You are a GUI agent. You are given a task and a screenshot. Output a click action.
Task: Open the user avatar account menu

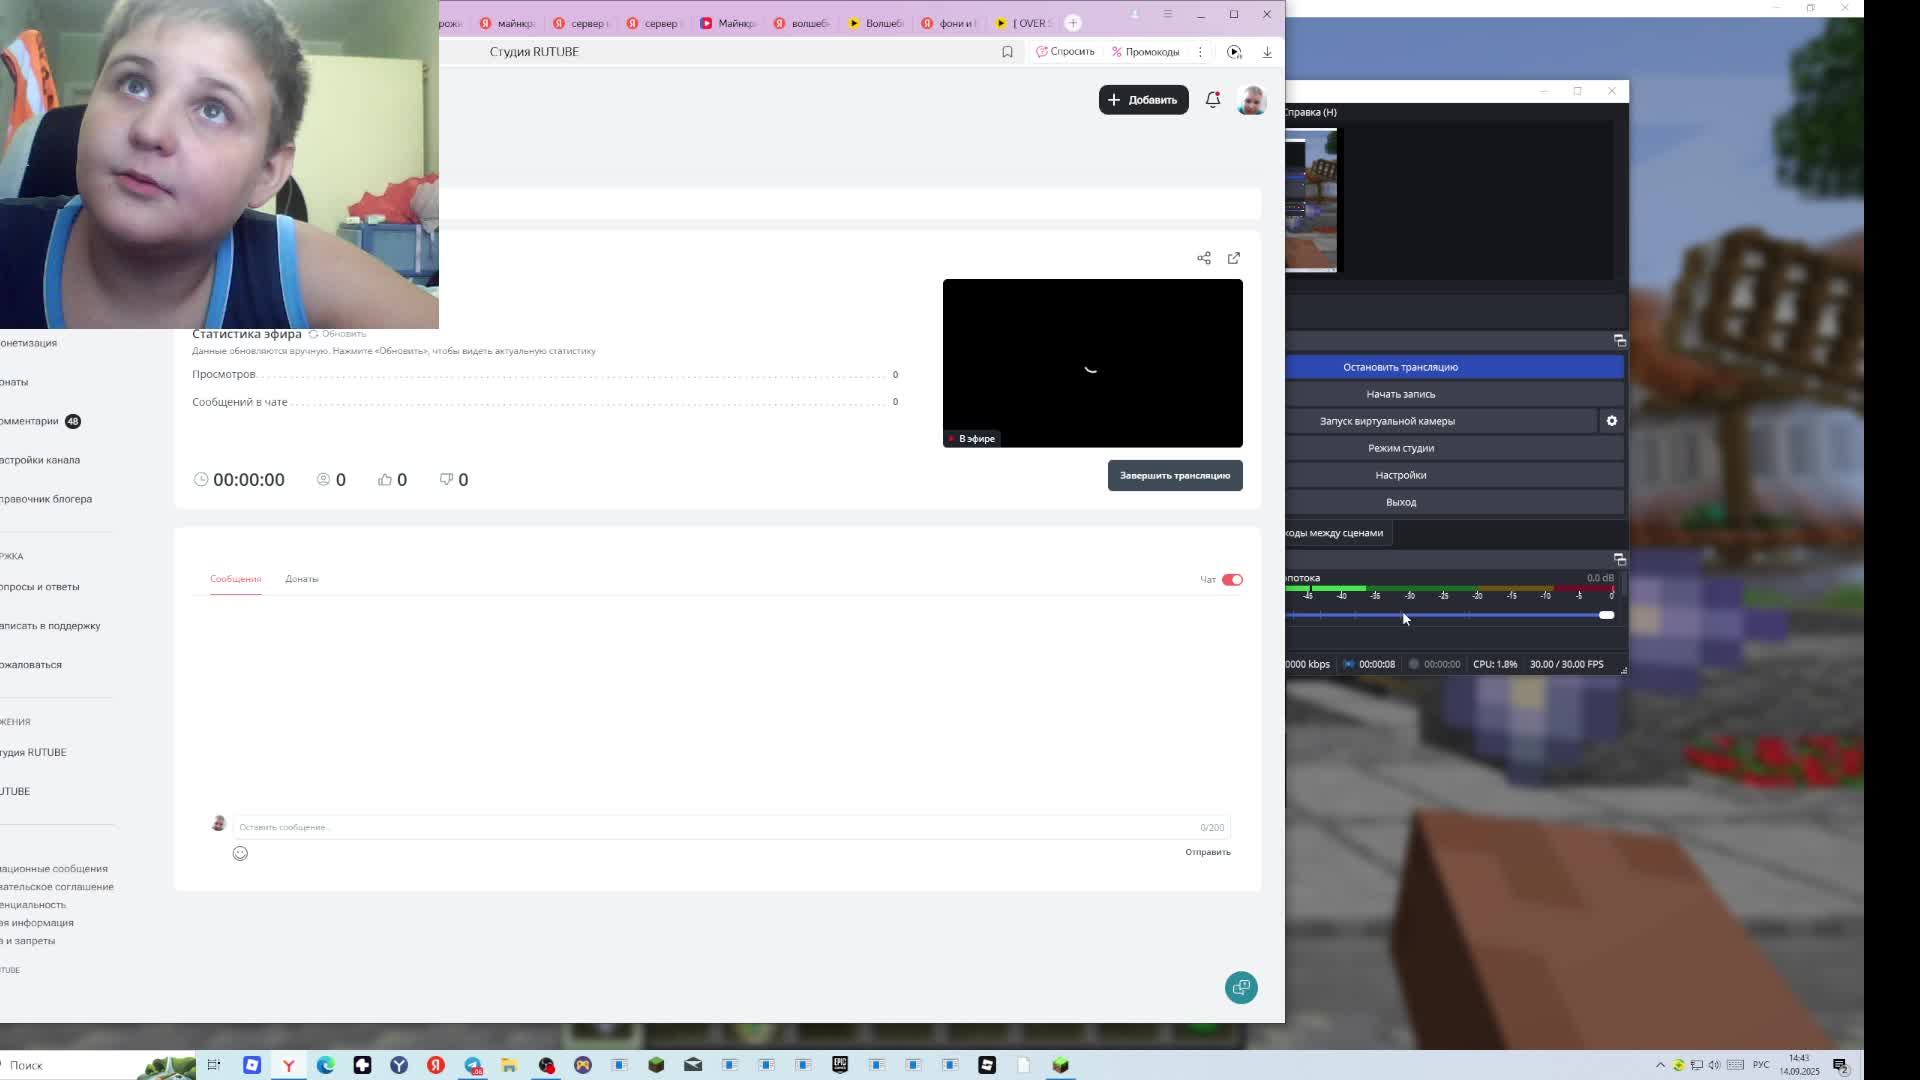click(1251, 100)
